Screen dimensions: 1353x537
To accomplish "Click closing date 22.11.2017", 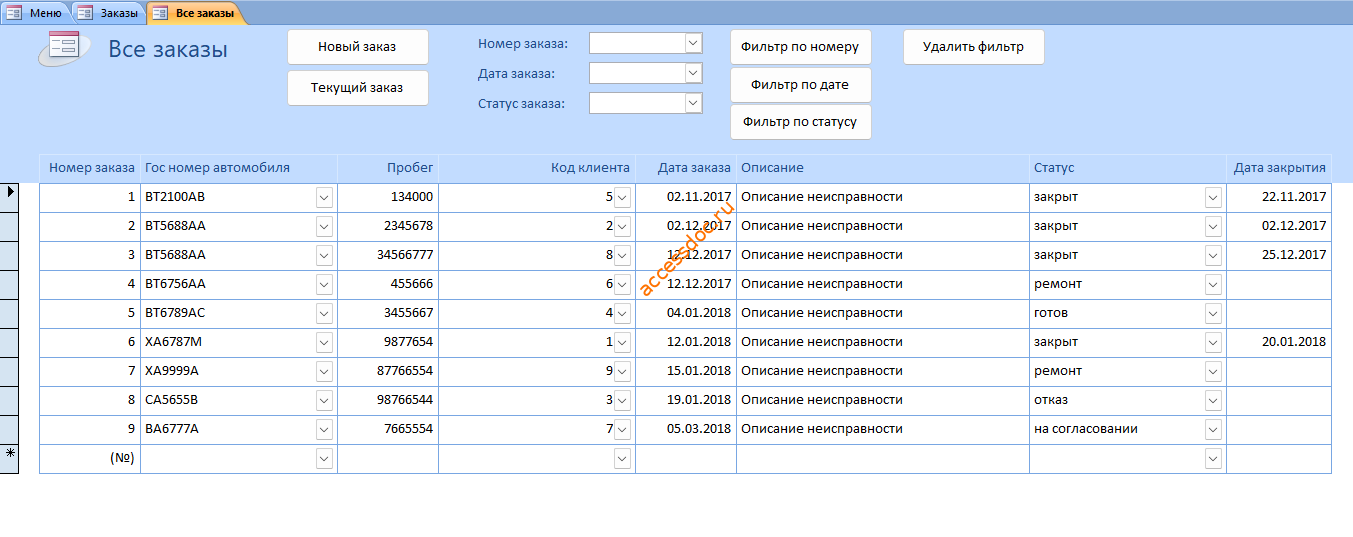I will click(1279, 198).
